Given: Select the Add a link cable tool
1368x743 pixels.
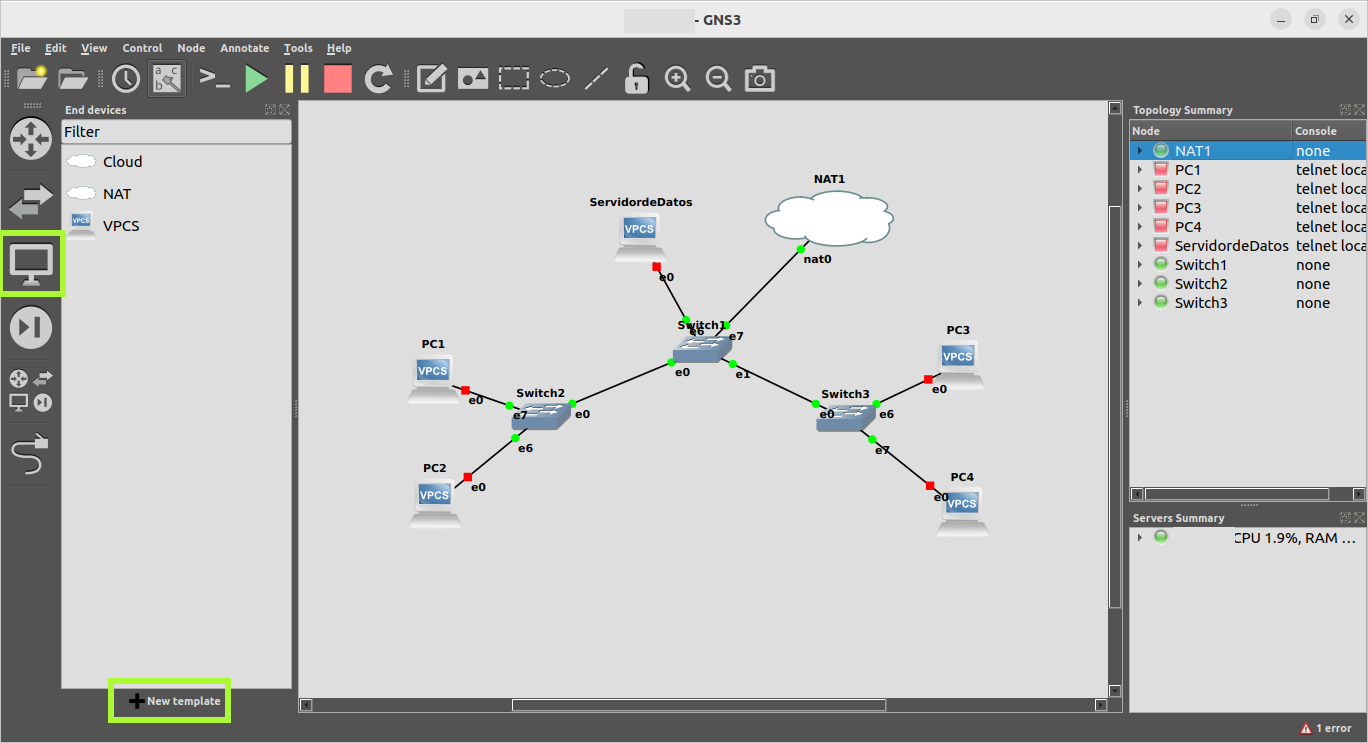Looking at the screenshot, I should point(31,453).
